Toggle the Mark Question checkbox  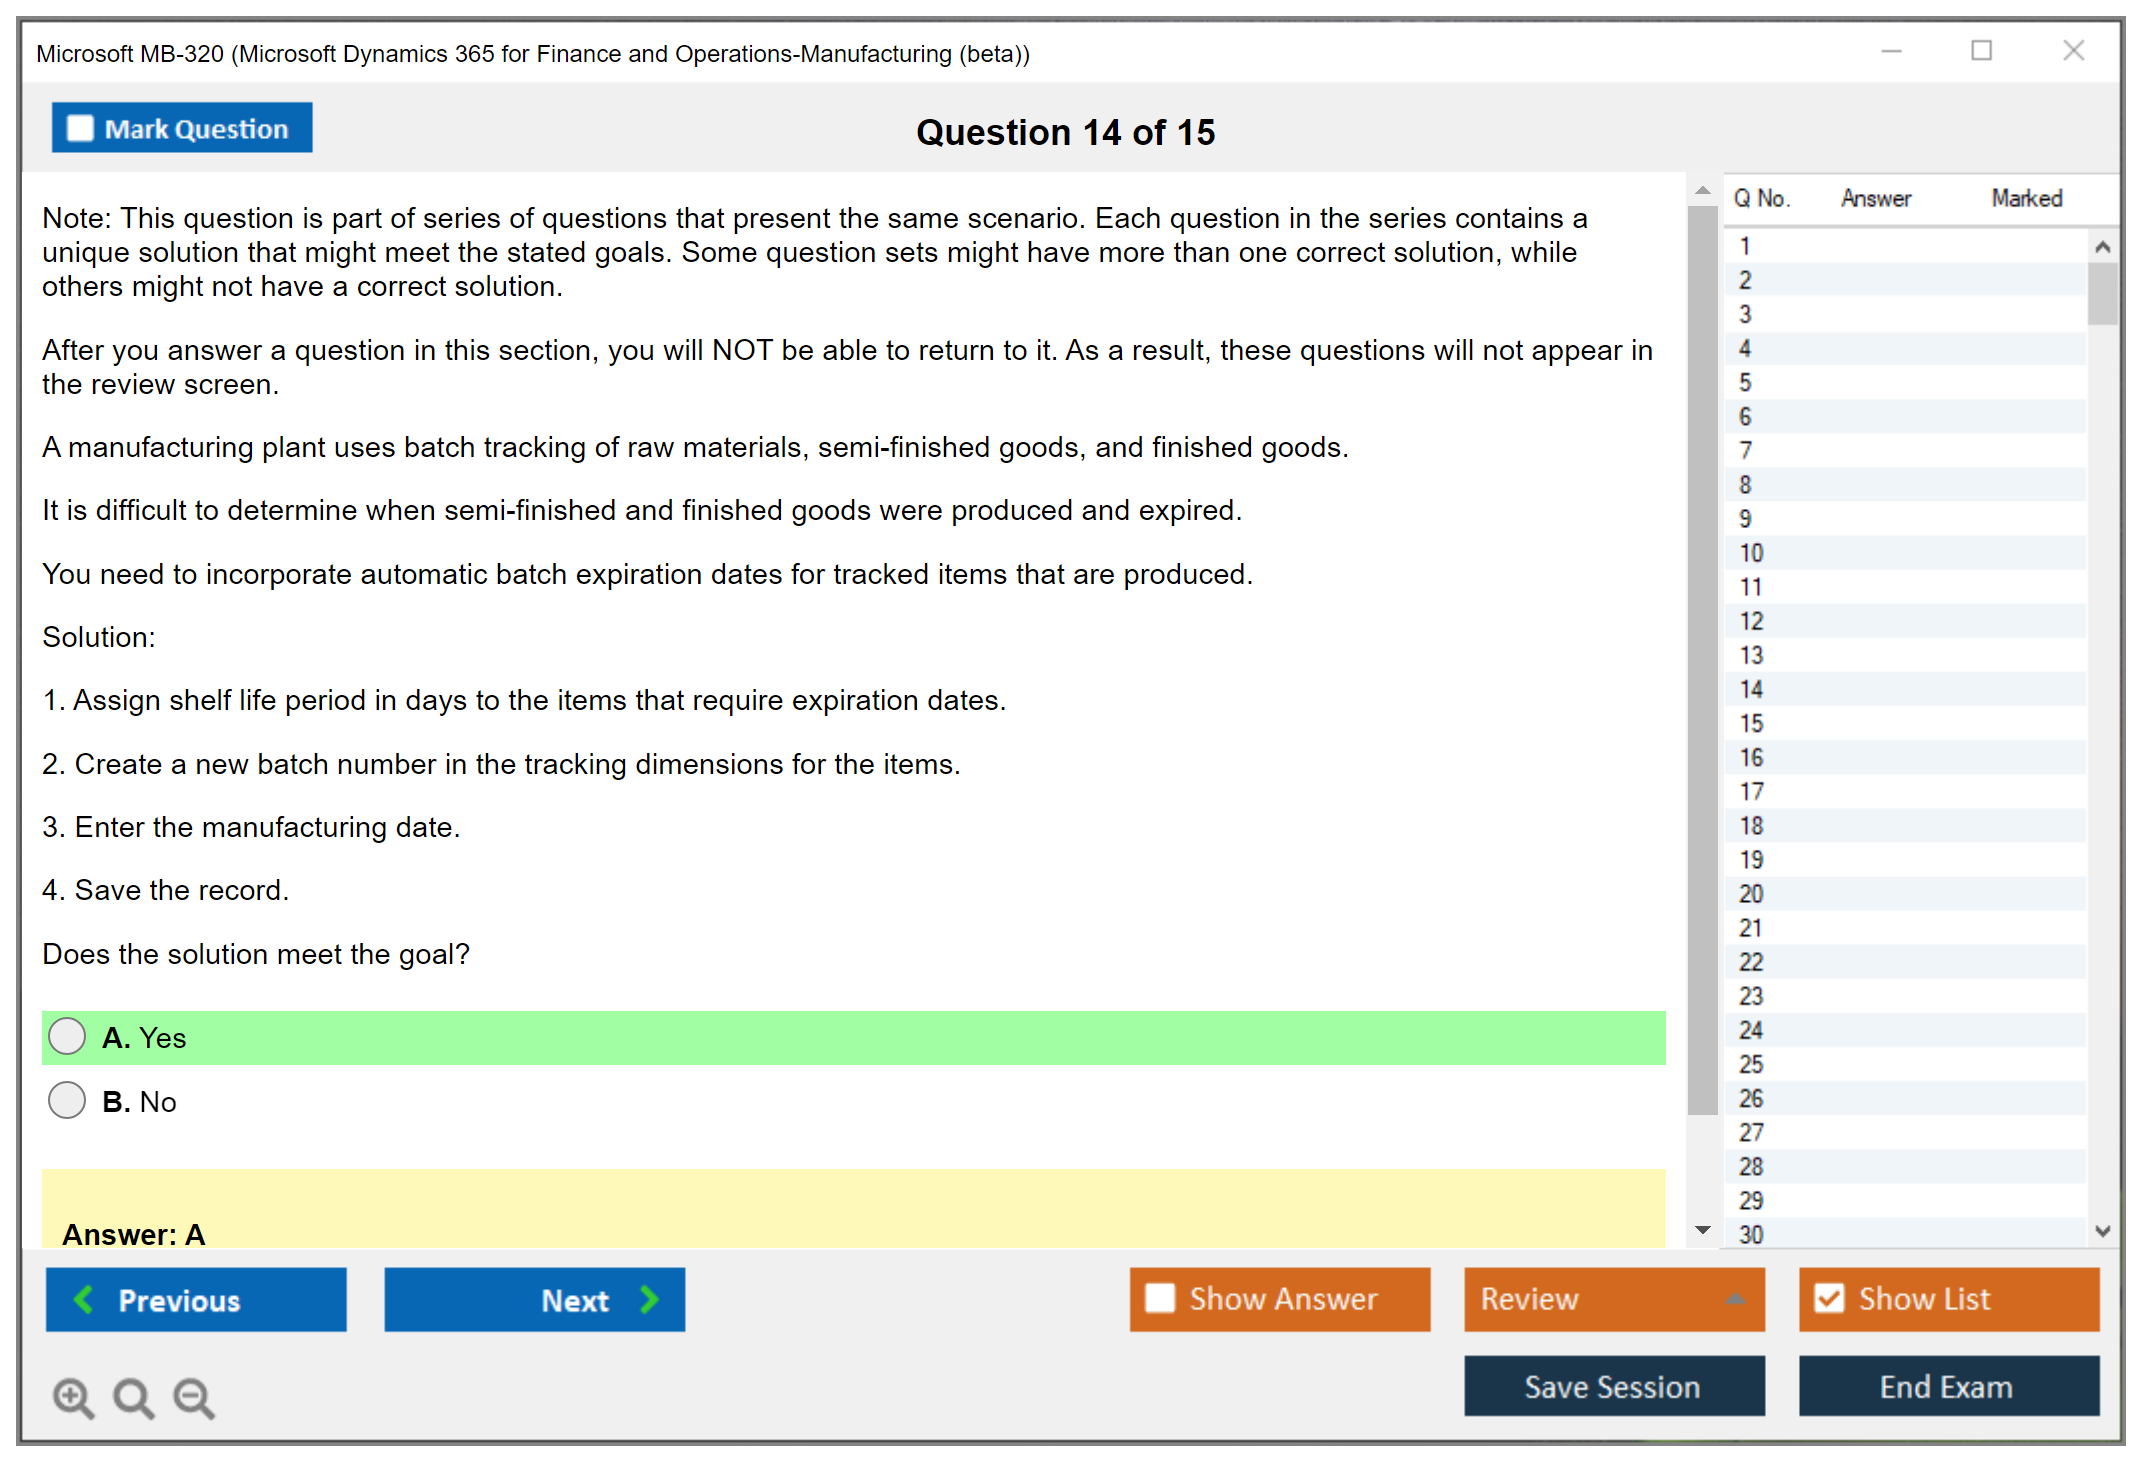80,128
